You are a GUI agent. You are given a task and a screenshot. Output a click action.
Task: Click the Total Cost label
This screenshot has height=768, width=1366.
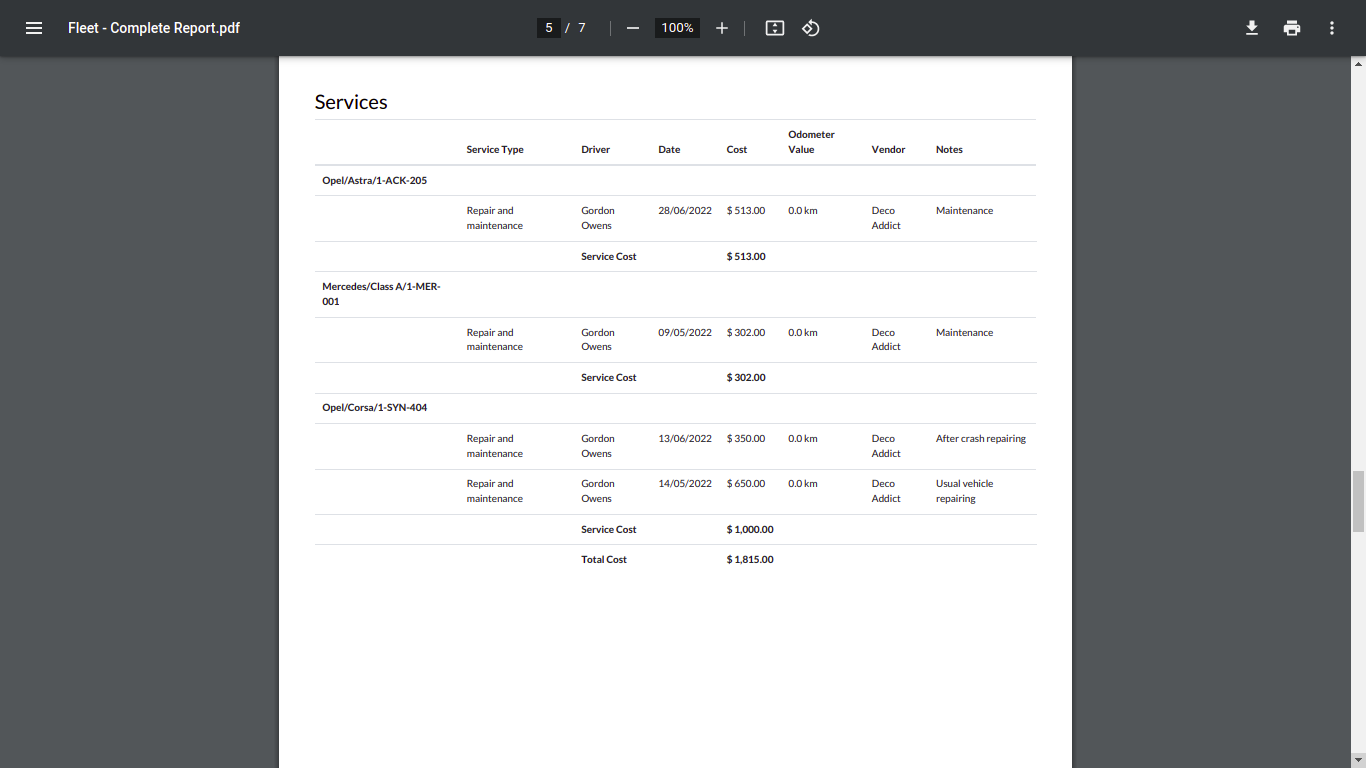(x=604, y=560)
